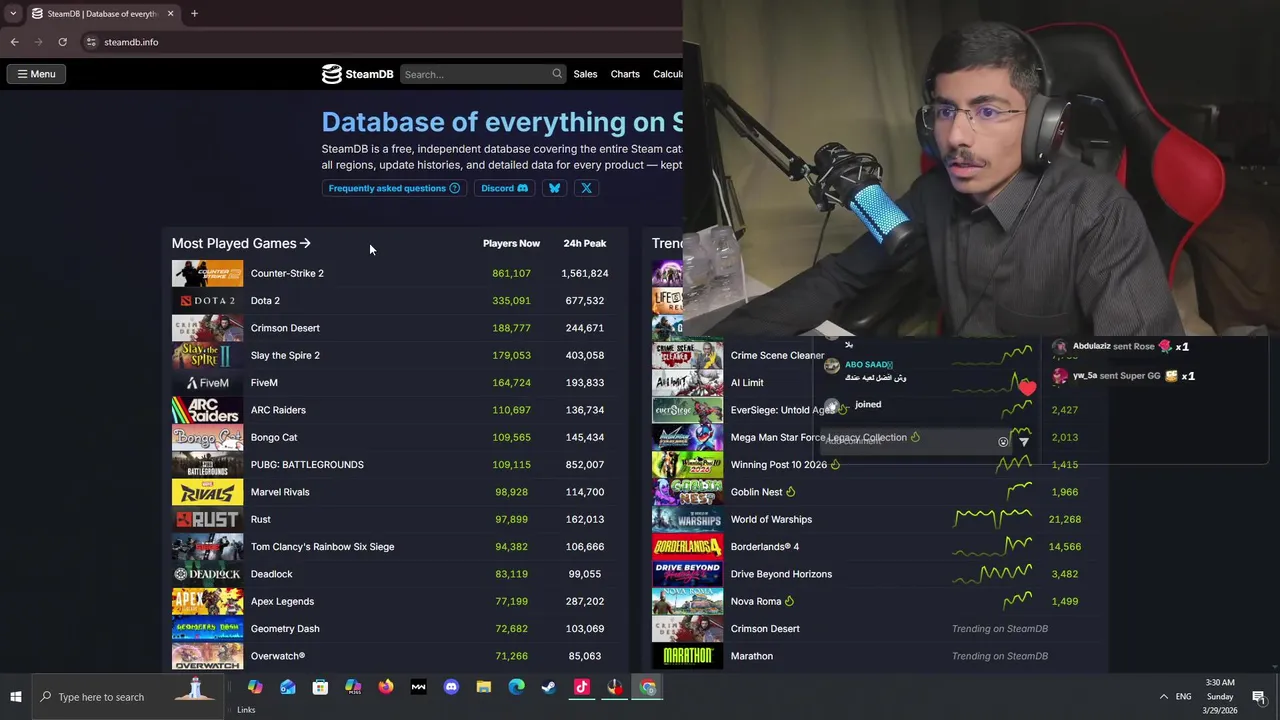Image resolution: width=1280 pixels, height=720 pixels.
Task: Open the browser tab search dropdown
Action: (13, 13)
